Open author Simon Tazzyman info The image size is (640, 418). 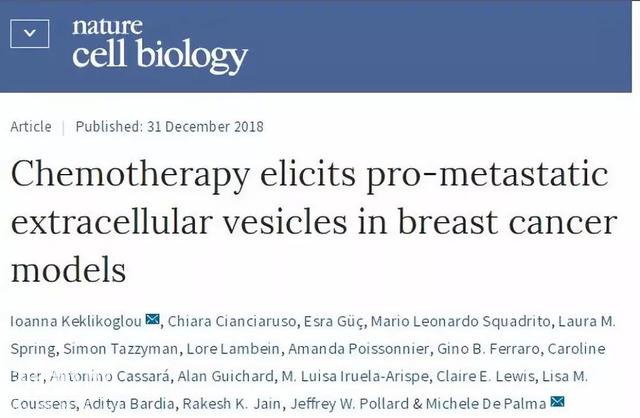point(120,349)
